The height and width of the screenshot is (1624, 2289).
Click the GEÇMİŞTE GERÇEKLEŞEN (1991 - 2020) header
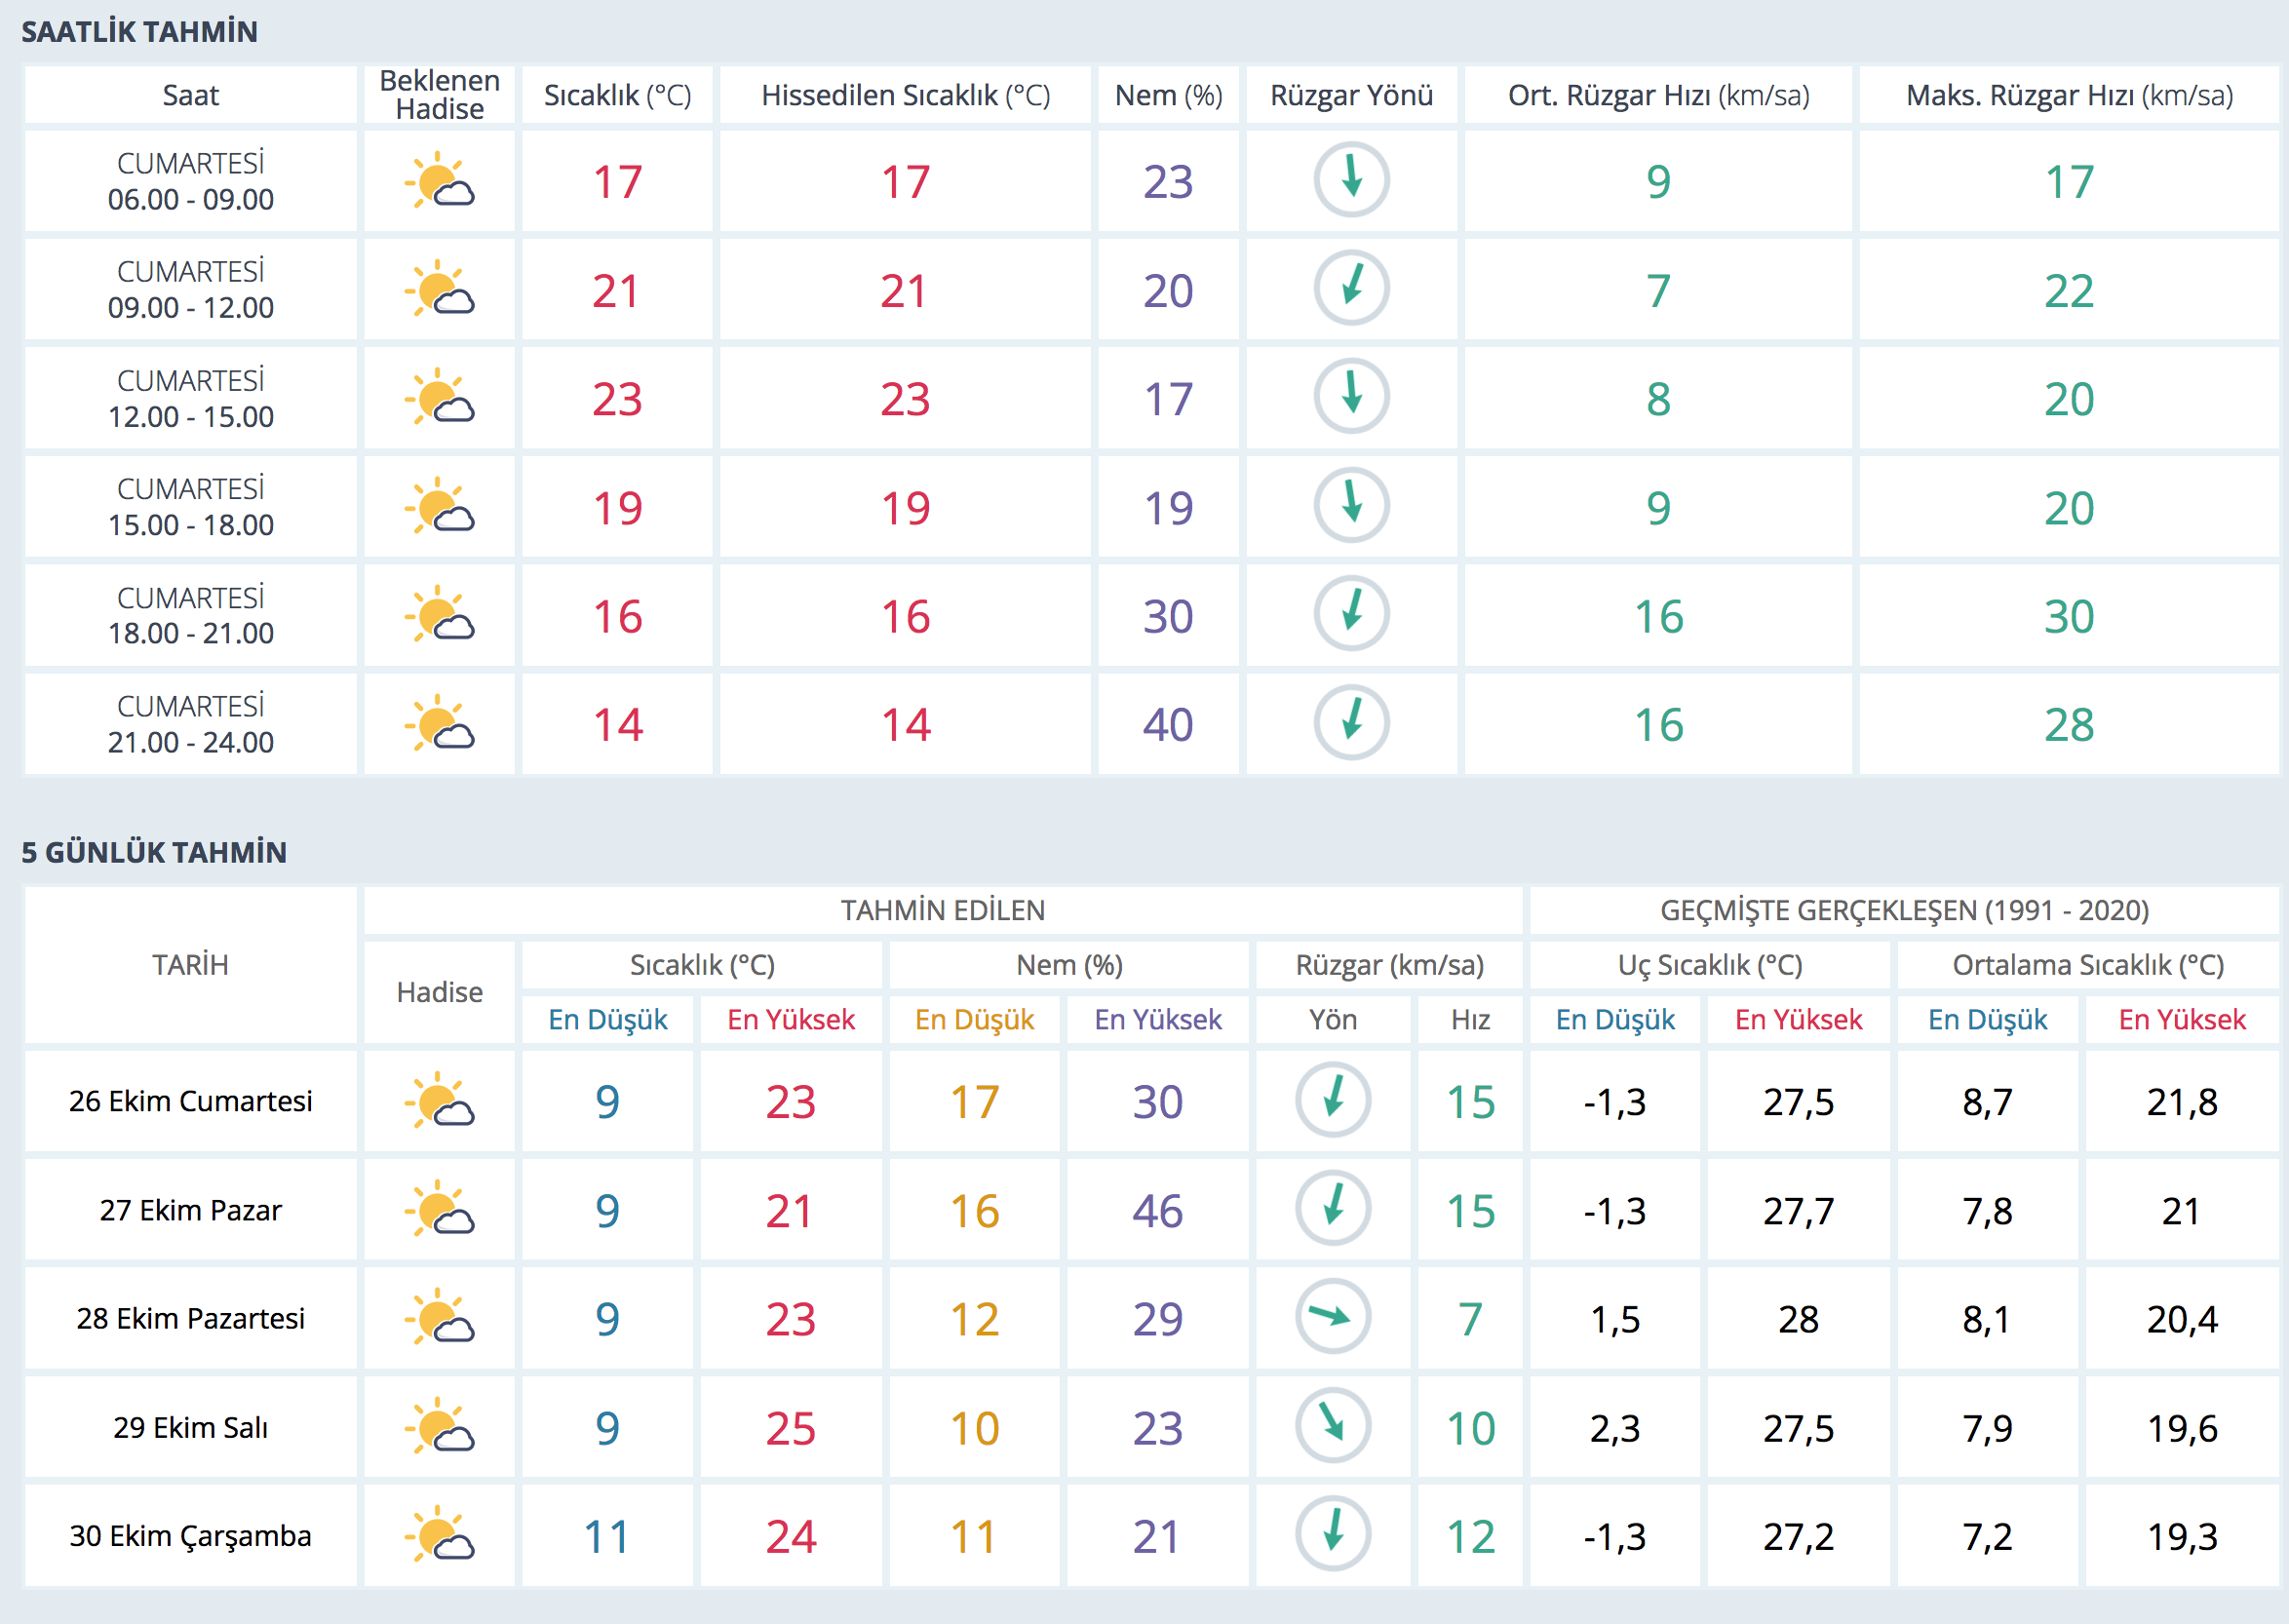pyautogui.click(x=1904, y=910)
